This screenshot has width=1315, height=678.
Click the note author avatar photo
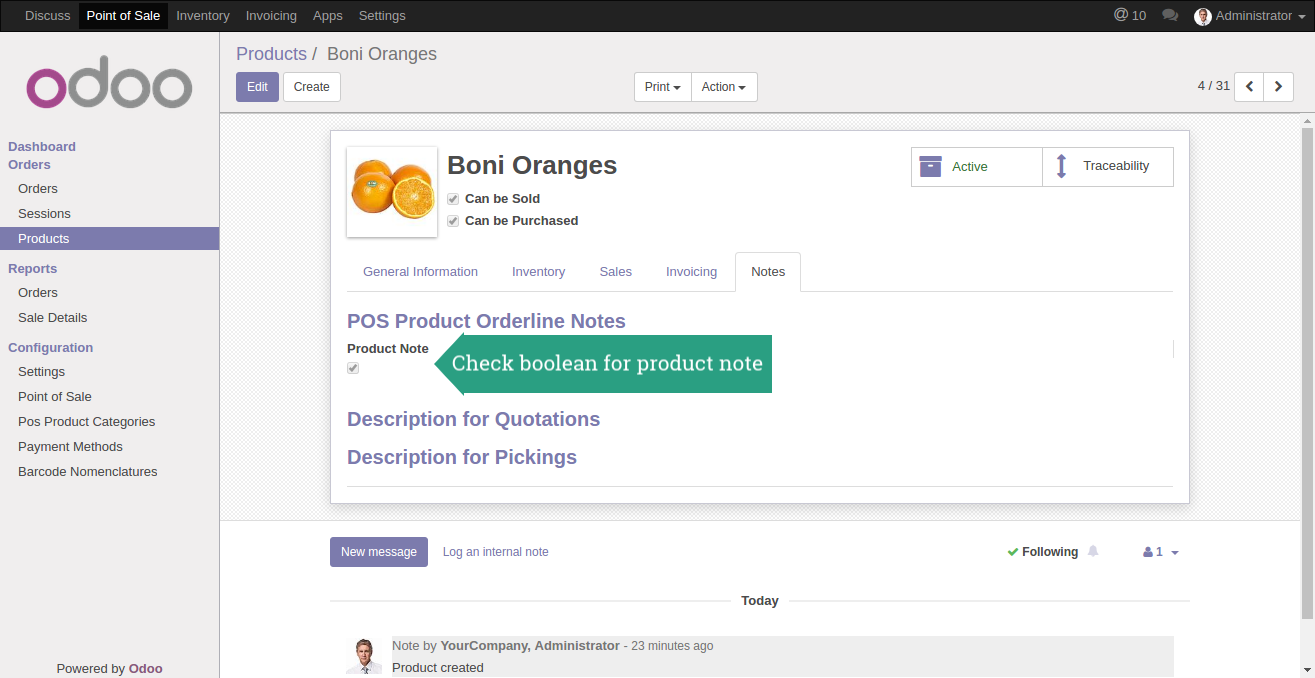(364, 656)
